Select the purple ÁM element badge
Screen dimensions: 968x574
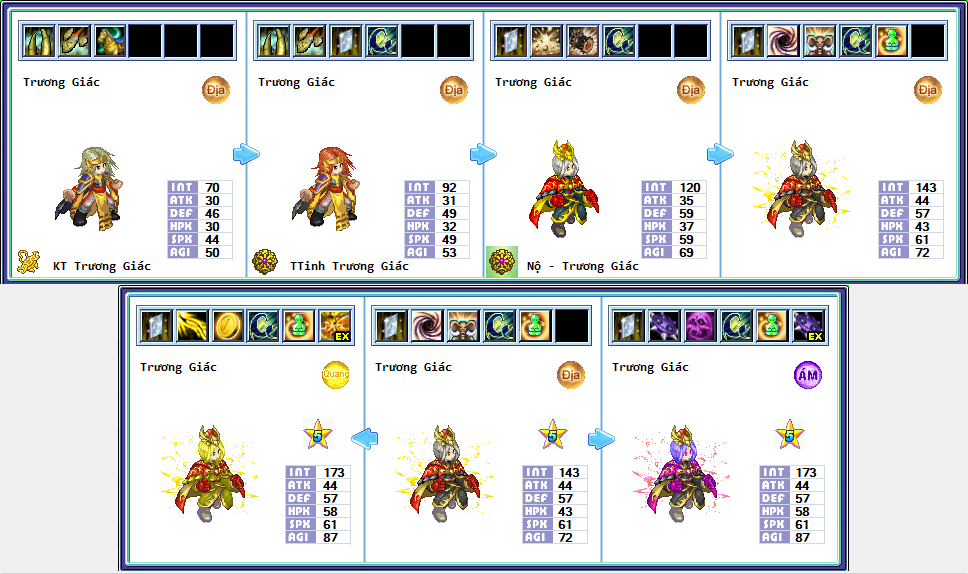click(x=807, y=375)
